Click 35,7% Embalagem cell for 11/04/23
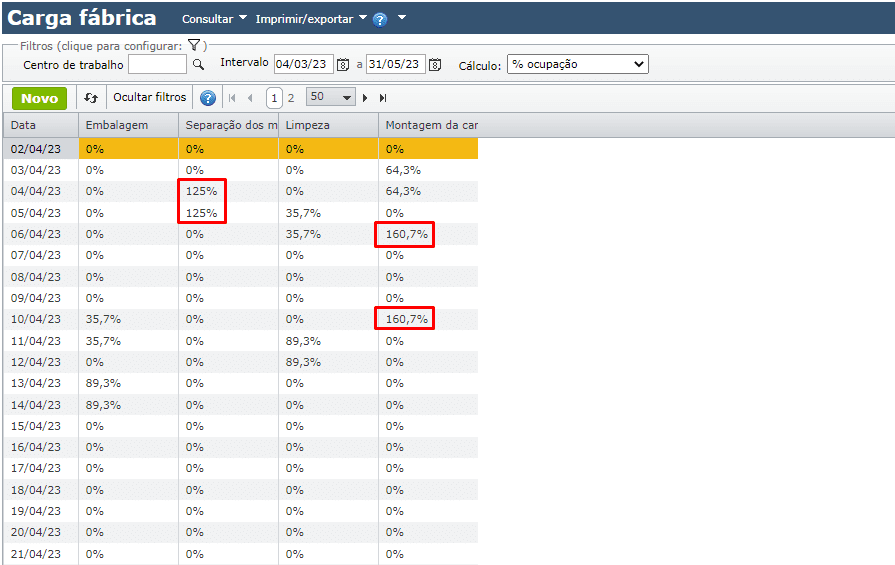 click(128, 341)
